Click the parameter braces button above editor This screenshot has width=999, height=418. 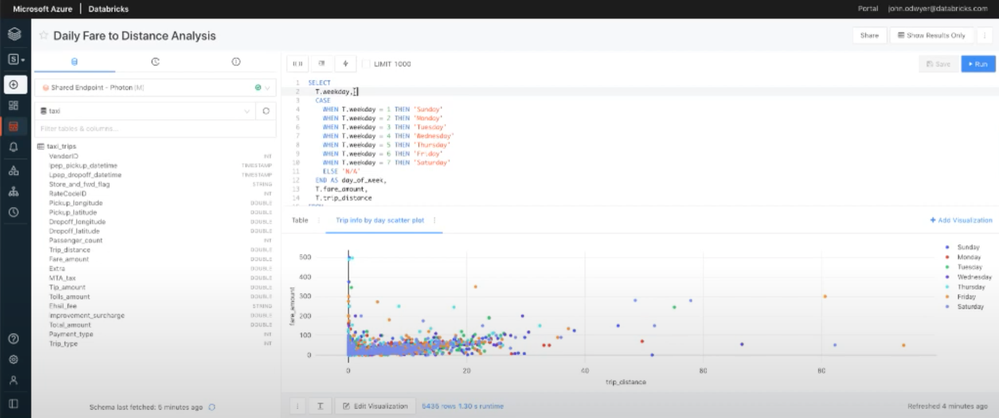[298, 64]
